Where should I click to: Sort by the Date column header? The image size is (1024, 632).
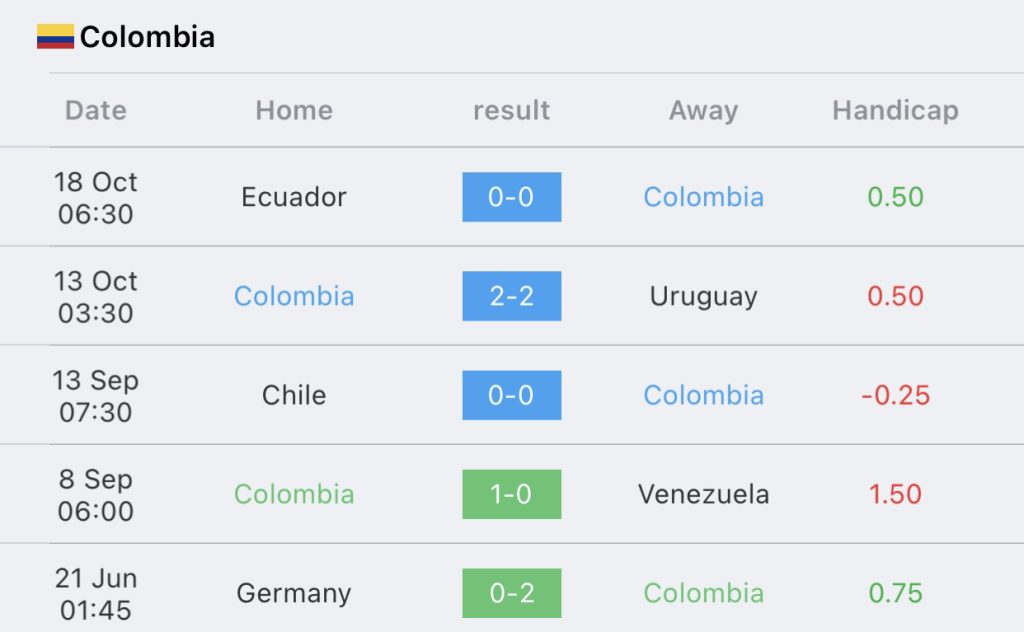pos(95,110)
